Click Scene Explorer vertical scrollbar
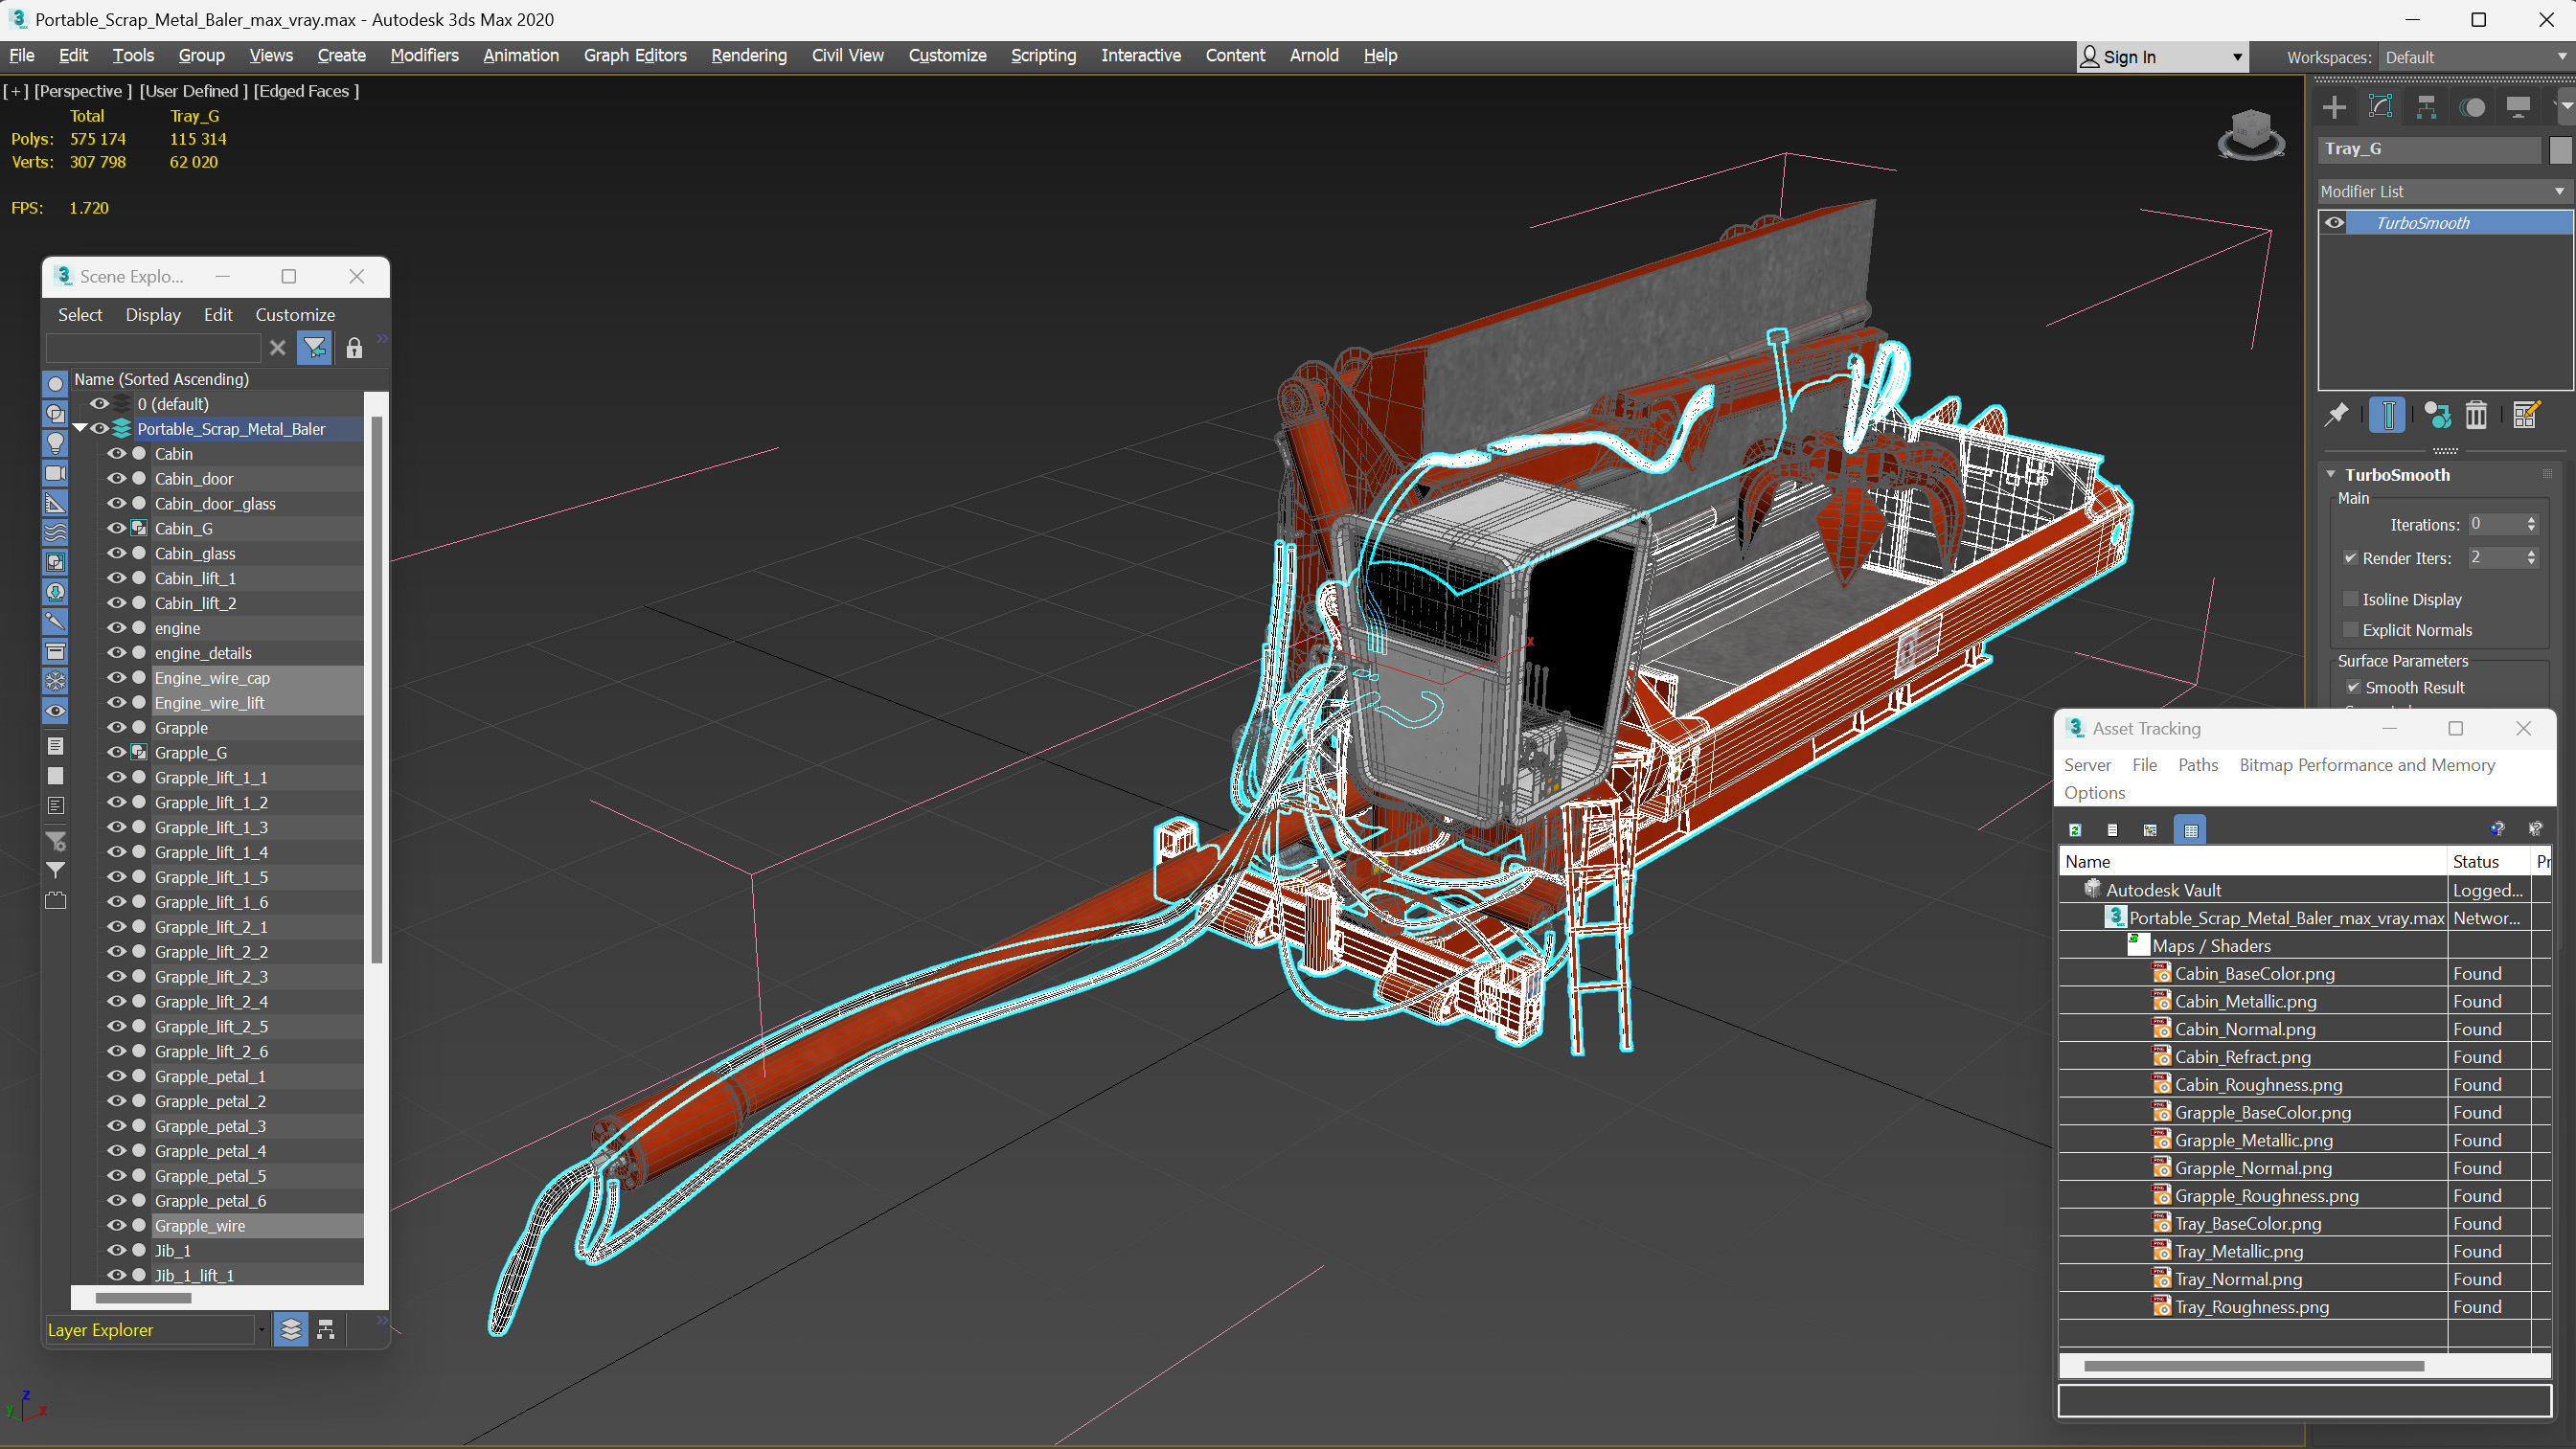This screenshot has width=2576, height=1449. coord(377,690)
